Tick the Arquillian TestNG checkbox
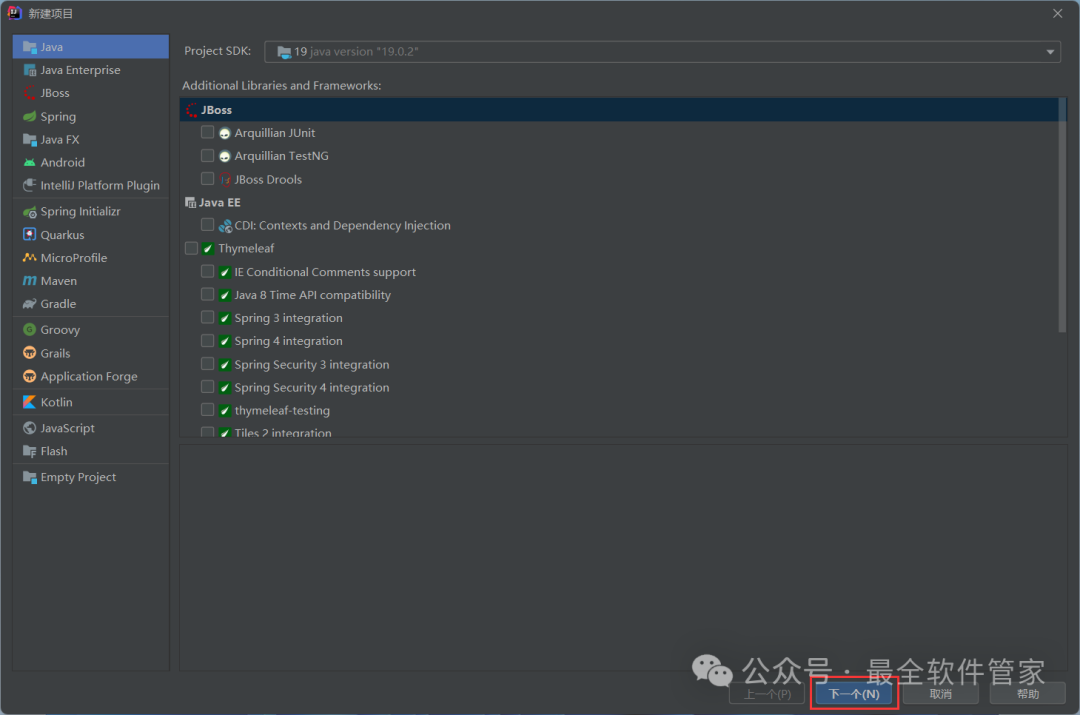Screen dimensions: 1080x715 point(207,156)
